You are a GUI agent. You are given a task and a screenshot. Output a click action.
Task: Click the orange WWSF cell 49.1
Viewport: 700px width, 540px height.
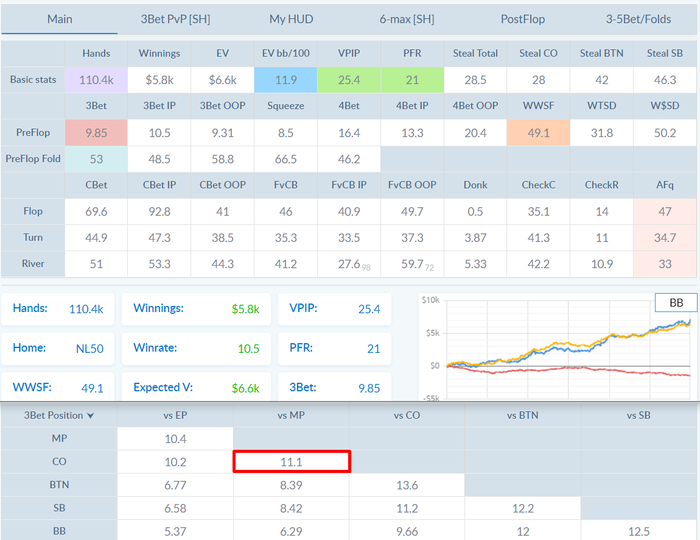[538, 133]
